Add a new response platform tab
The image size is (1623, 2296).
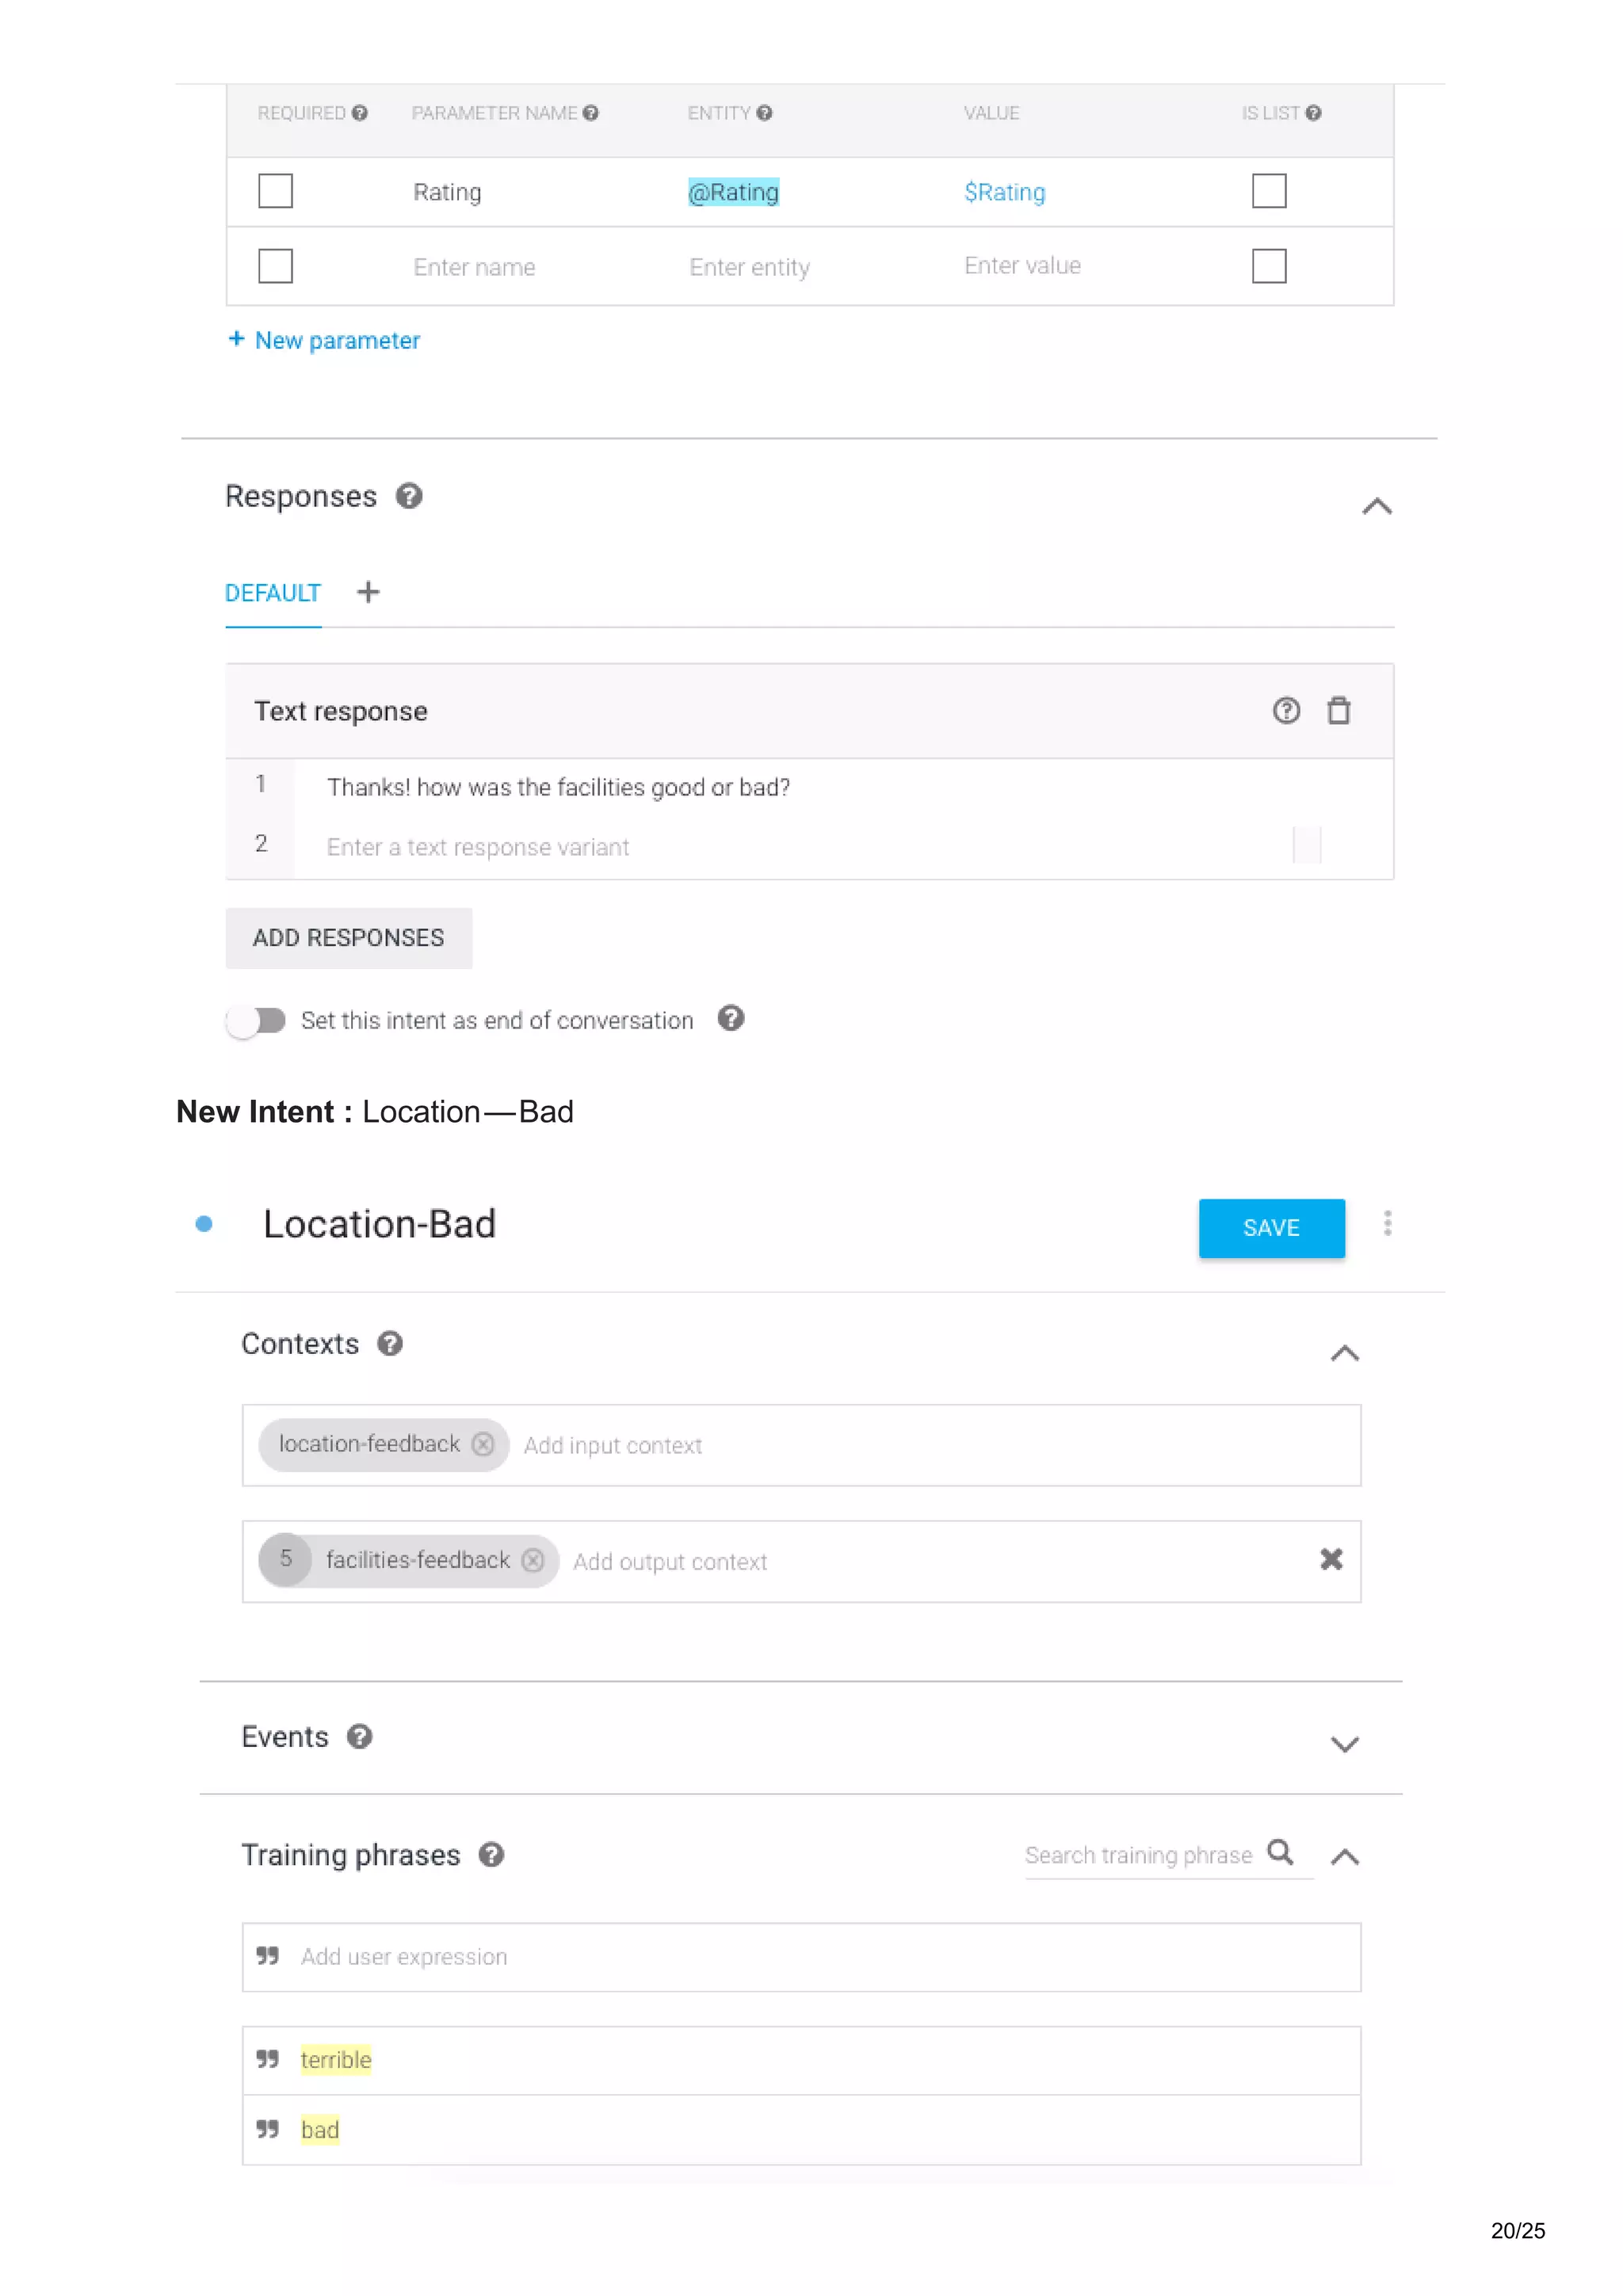point(368,592)
